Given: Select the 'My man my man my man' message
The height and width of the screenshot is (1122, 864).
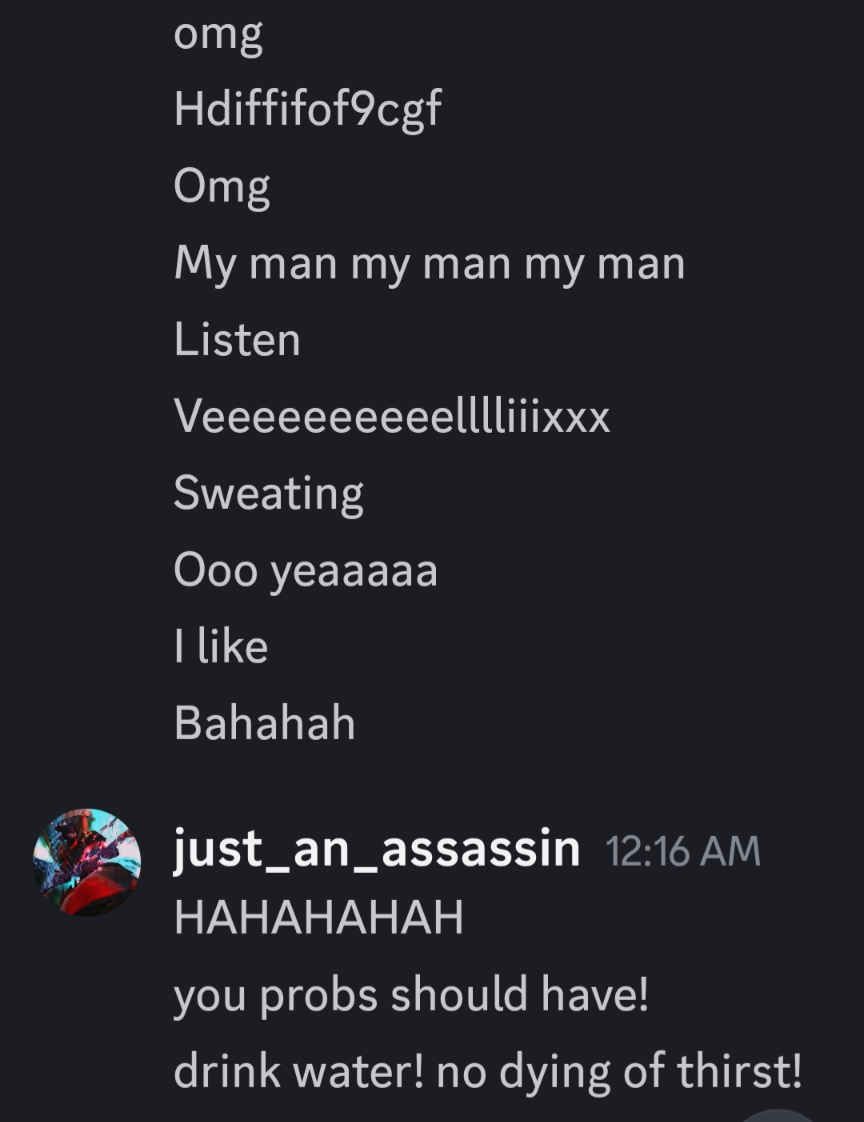Looking at the screenshot, I should [429, 264].
